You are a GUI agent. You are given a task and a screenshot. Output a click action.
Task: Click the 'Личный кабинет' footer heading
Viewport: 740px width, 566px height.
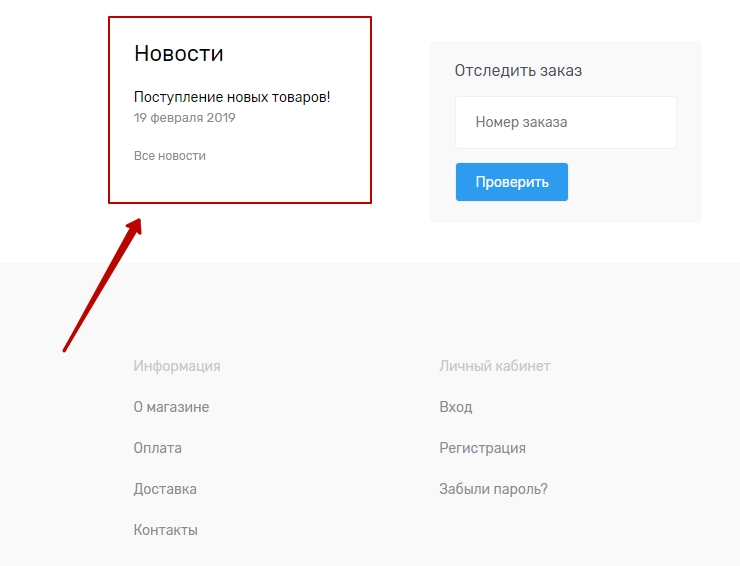point(495,366)
